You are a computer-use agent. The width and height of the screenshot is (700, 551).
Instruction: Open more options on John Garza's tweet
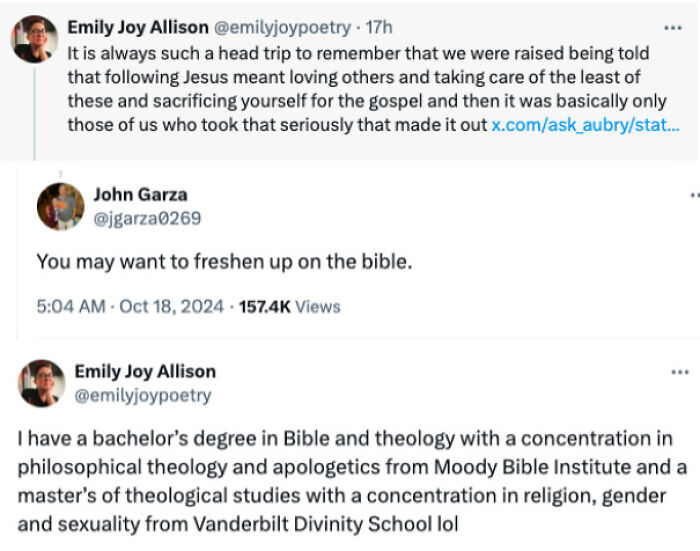coord(694,195)
